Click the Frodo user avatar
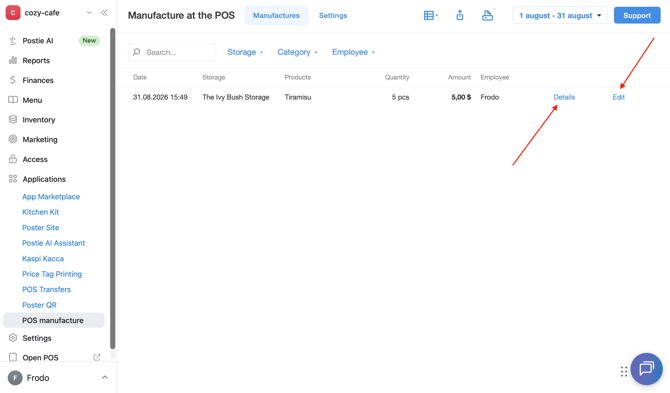This screenshot has height=393, width=670. (15, 378)
